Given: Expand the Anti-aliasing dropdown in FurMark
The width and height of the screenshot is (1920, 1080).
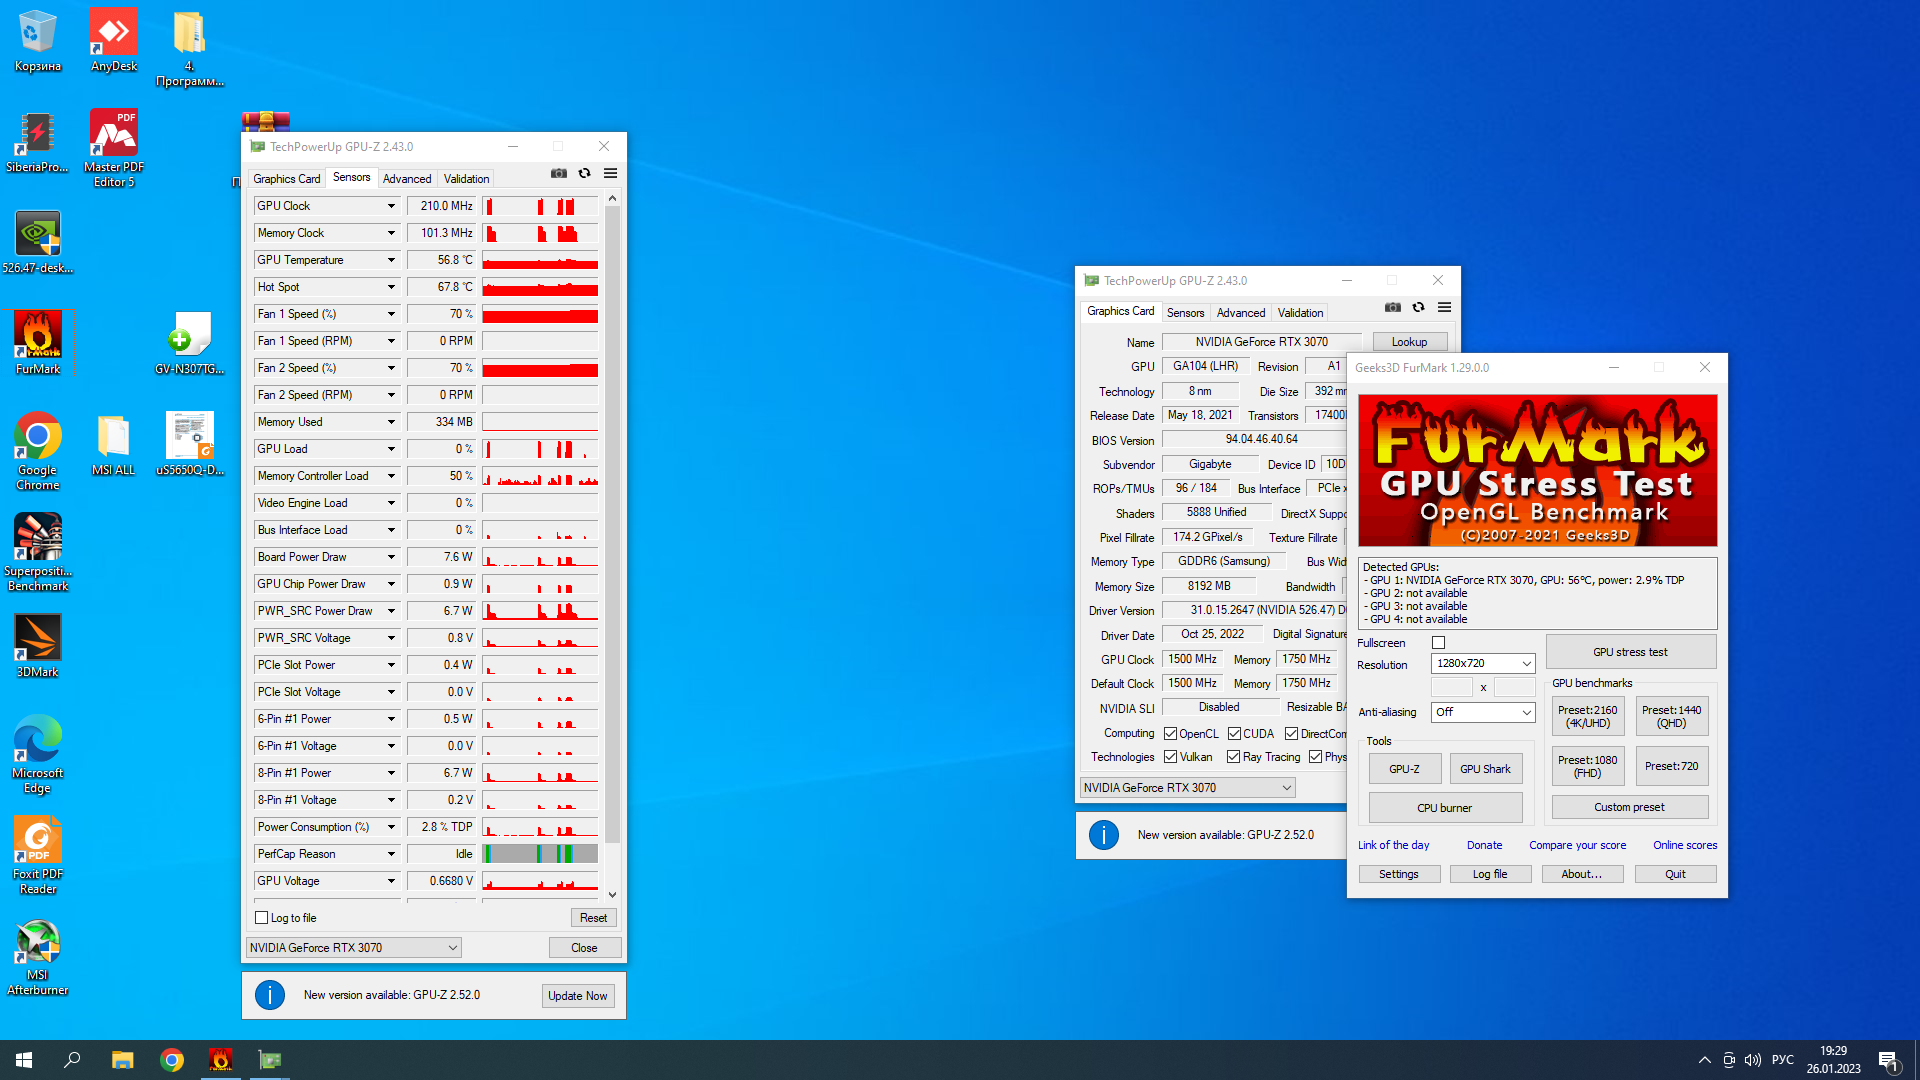Looking at the screenshot, I should [1482, 712].
